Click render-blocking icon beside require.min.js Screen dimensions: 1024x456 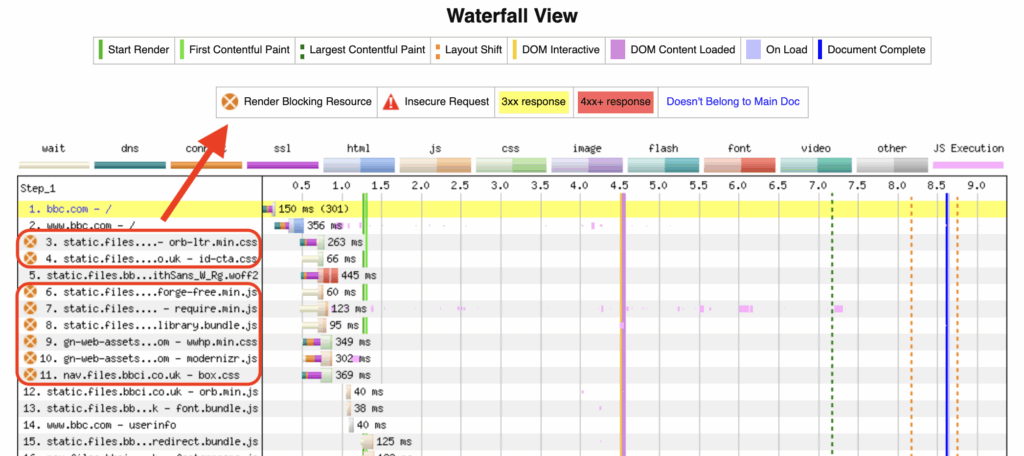pyautogui.click(x=29, y=308)
